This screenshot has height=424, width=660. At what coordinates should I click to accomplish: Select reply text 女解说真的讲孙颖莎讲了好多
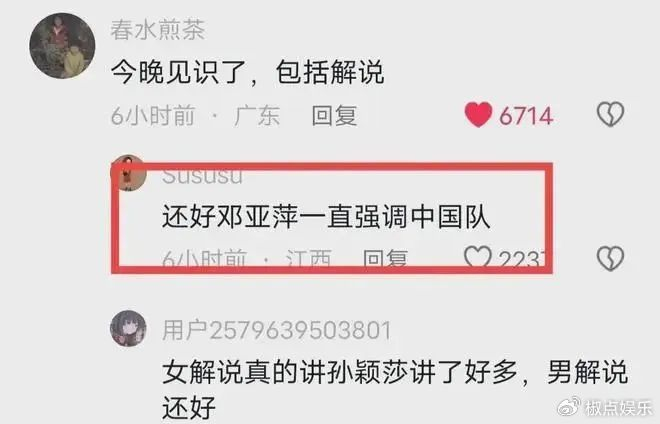pyautogui.click(x=340, y=372)
